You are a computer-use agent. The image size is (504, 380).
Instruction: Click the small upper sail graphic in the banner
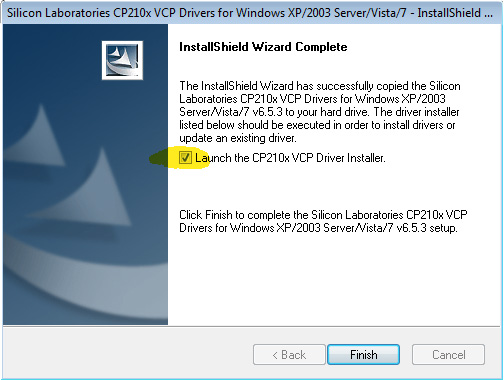click(35, 133)
